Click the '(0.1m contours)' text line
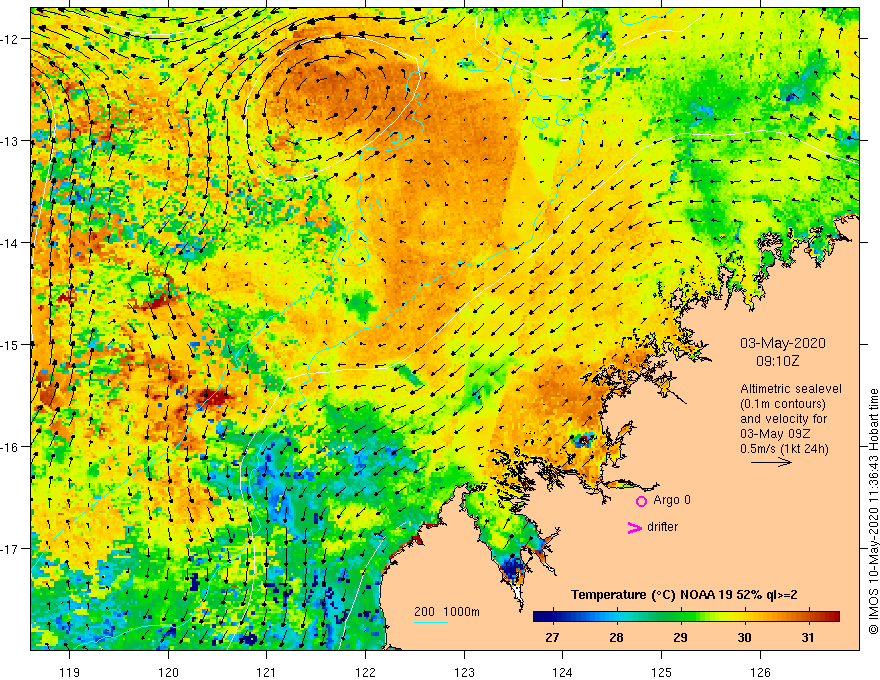 click(783, 404)
